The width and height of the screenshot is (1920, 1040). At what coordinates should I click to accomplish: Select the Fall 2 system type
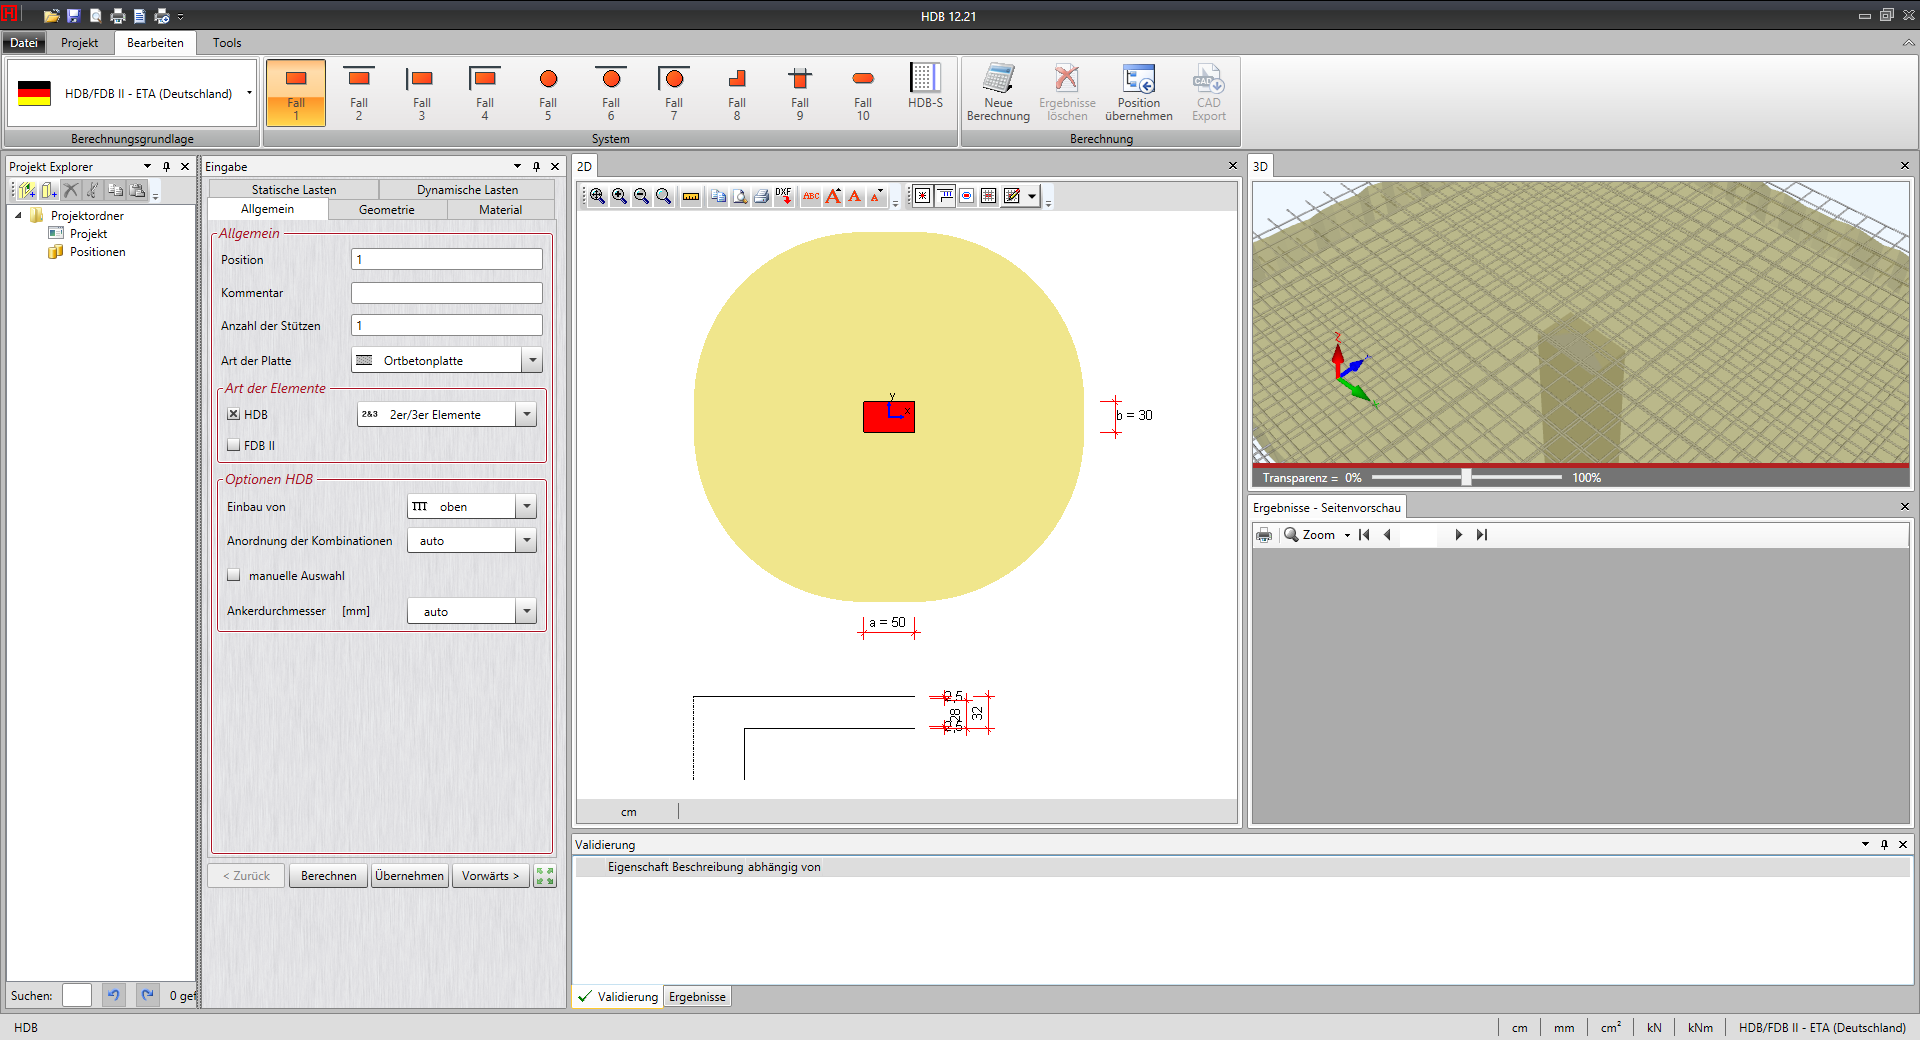pos(359,93)
